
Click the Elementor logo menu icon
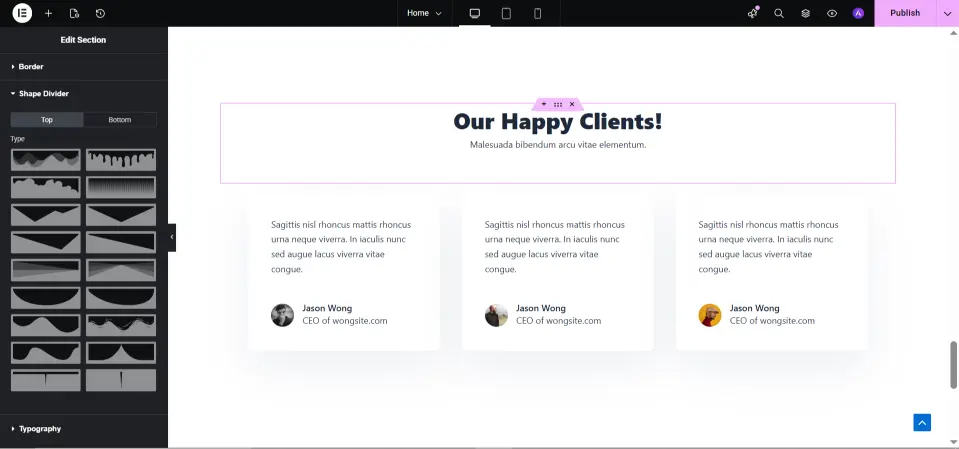point(22,13)
